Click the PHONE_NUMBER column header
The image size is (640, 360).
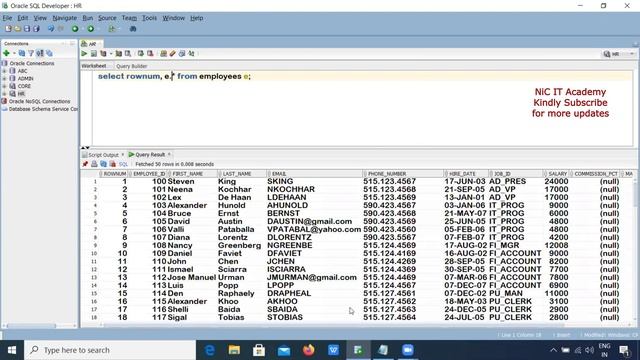(x=403, y=174)
